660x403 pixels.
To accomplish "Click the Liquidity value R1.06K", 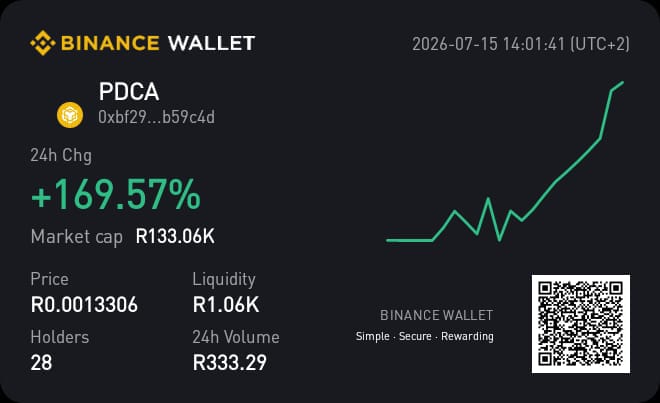I will click(x=226, y=304).
